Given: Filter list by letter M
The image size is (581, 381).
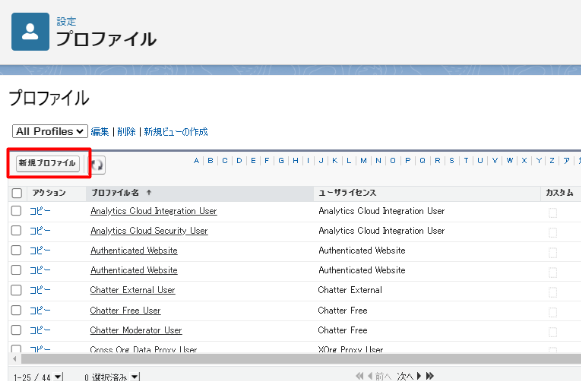Looking at the screenshot, I should pos(363,160).
